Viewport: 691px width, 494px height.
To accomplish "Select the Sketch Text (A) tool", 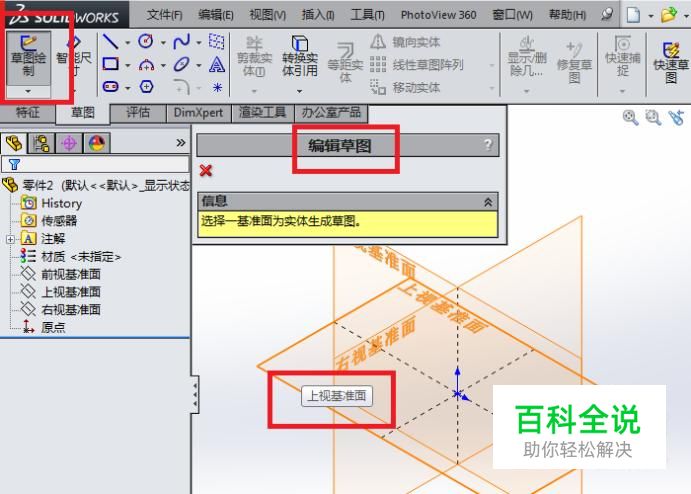I will (217, 65).
